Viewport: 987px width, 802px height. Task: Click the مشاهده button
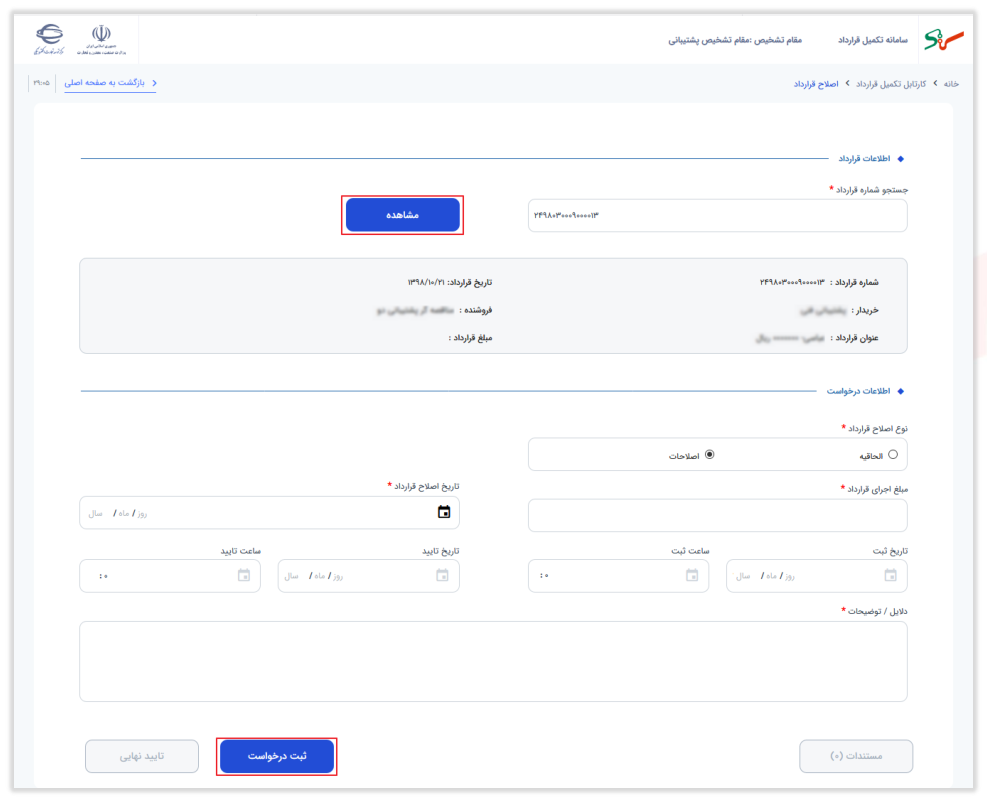[402, 215]
